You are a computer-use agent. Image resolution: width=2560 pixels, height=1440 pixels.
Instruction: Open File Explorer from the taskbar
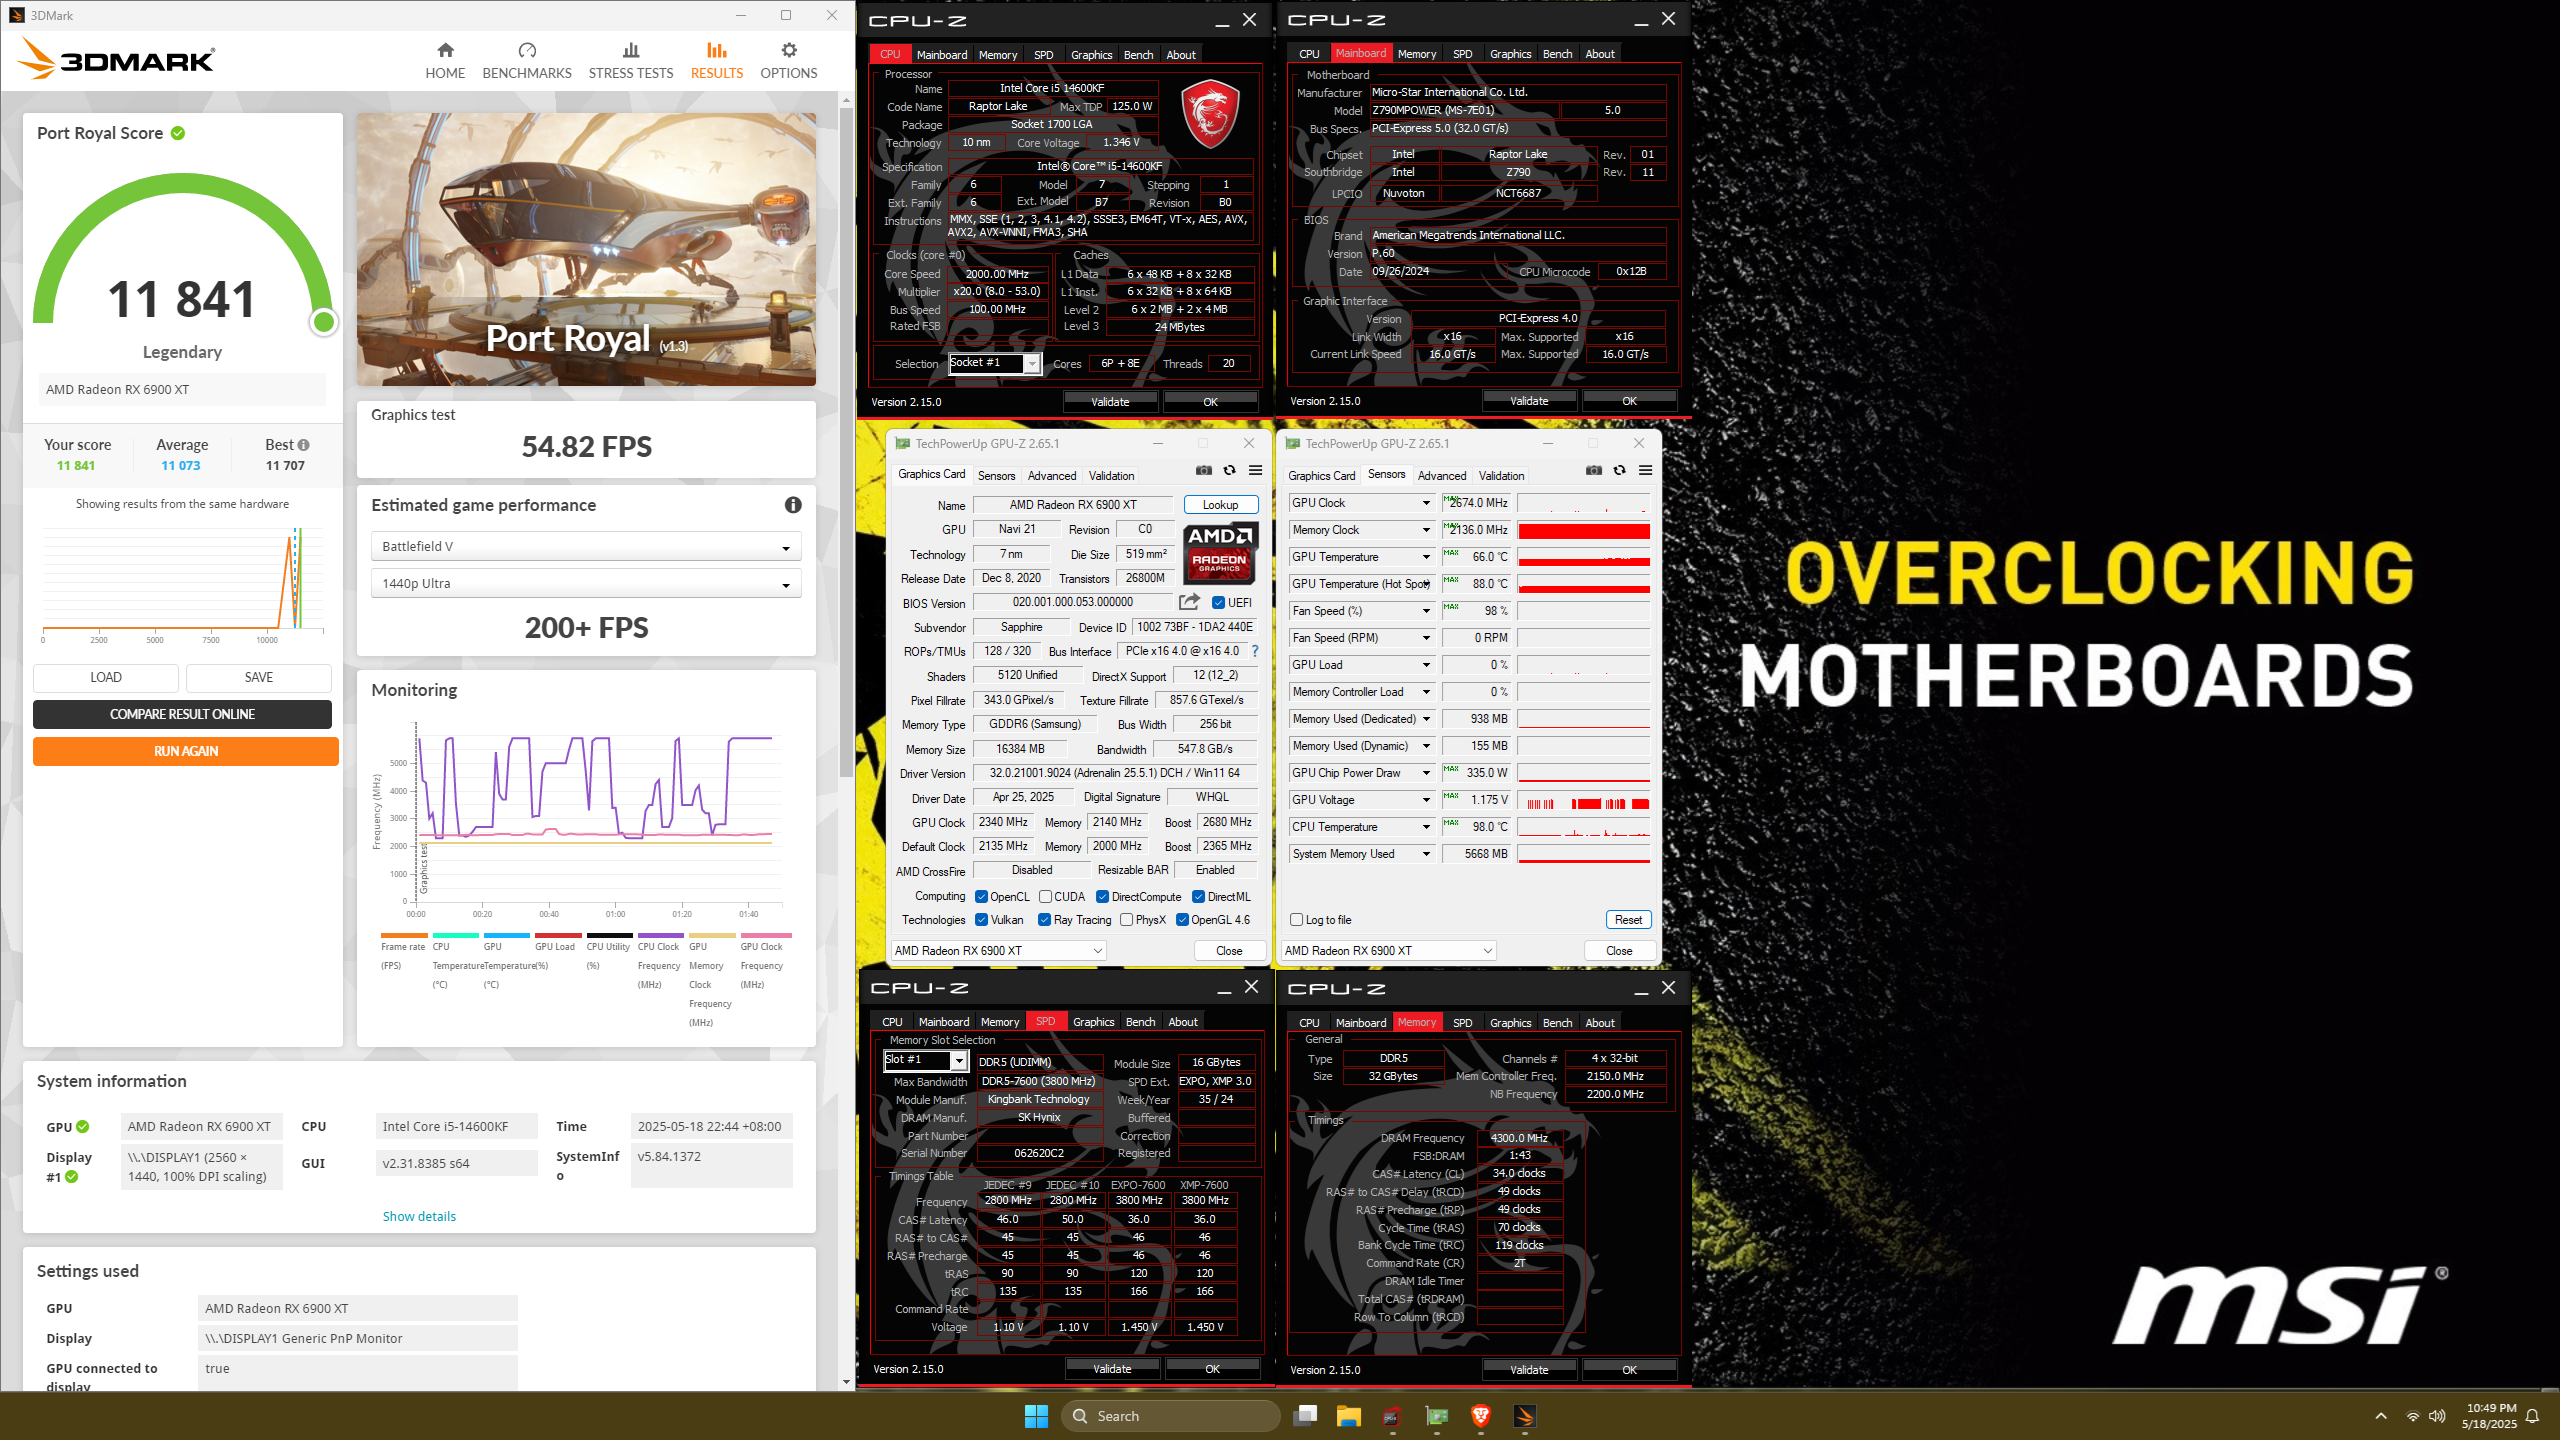[1349, 1416]
